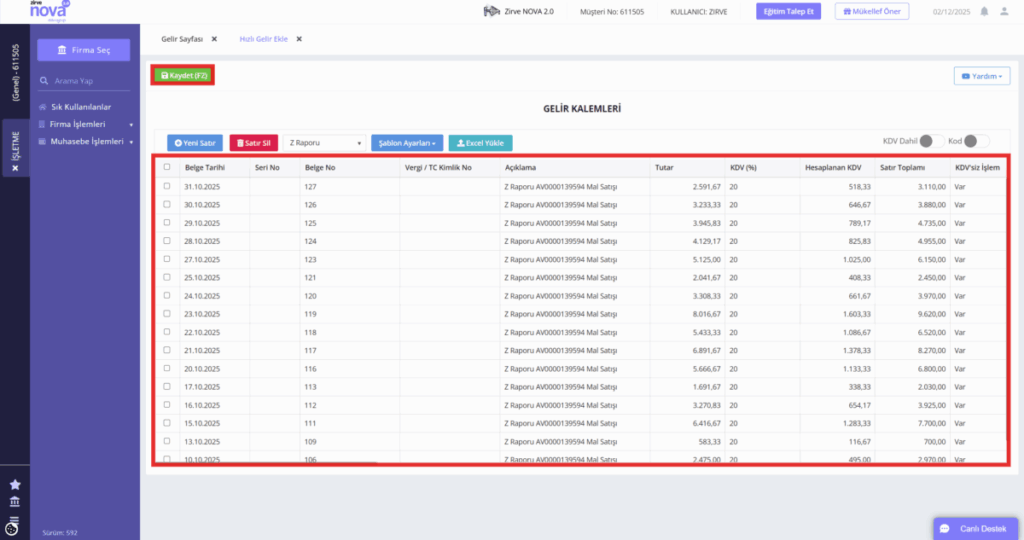Screen dimensions: 1024x540
Task: Check the select-all checkbox in header
Action: pyautogui.click(x=167, y=167)
